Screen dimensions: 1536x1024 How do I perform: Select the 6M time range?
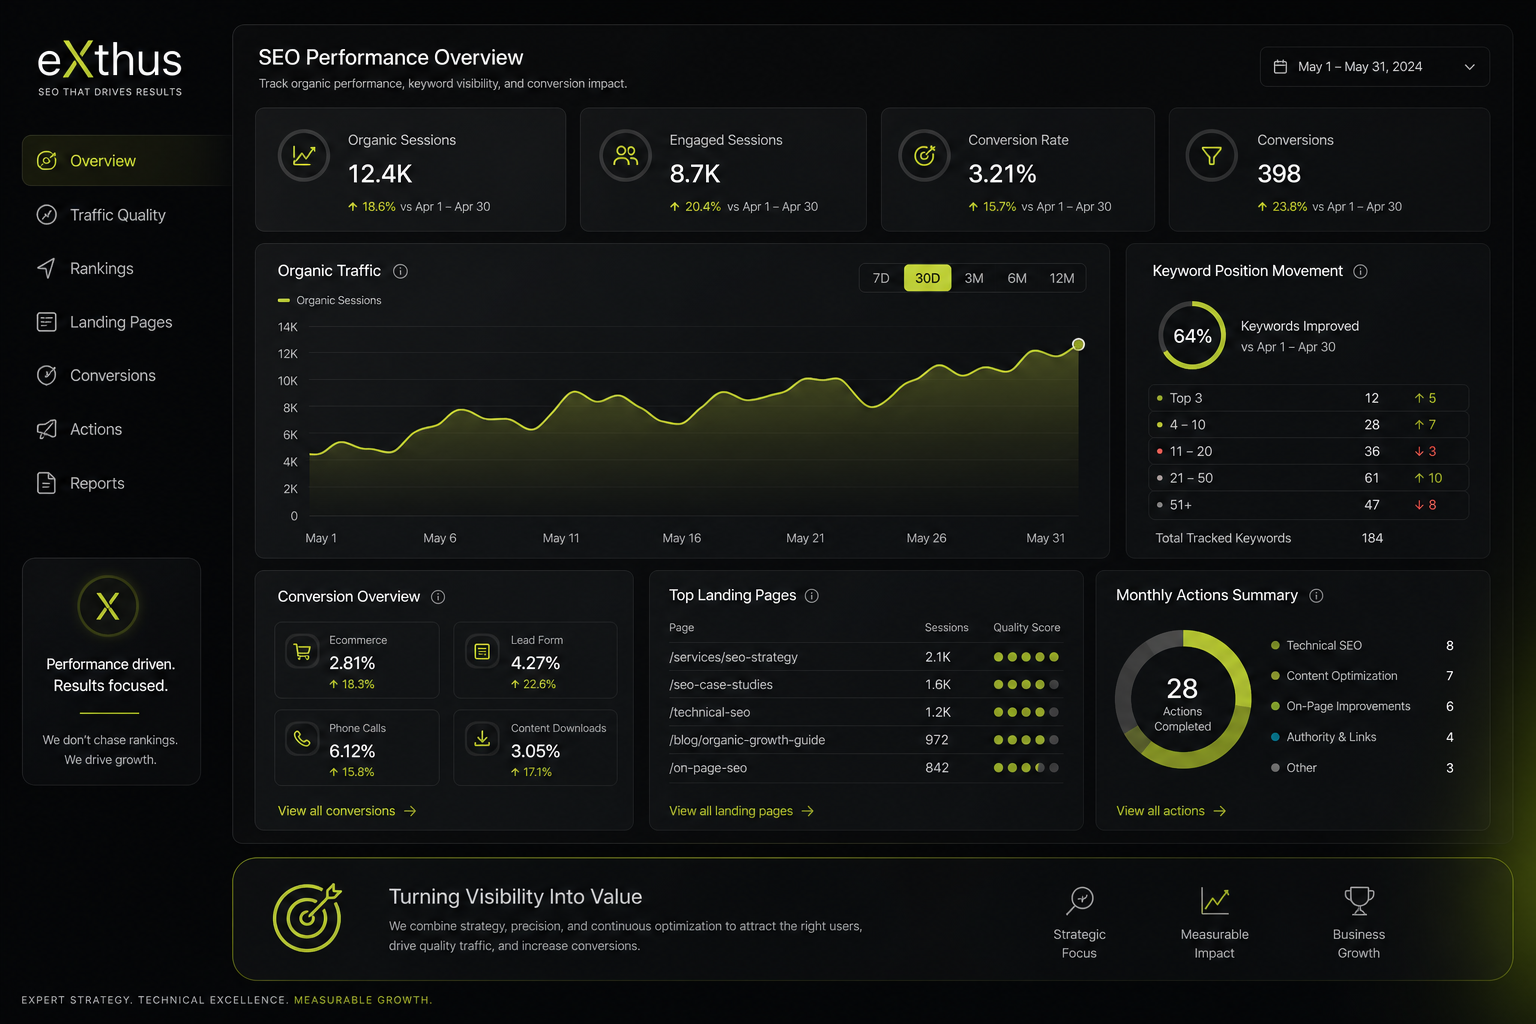coord(1017,278)
